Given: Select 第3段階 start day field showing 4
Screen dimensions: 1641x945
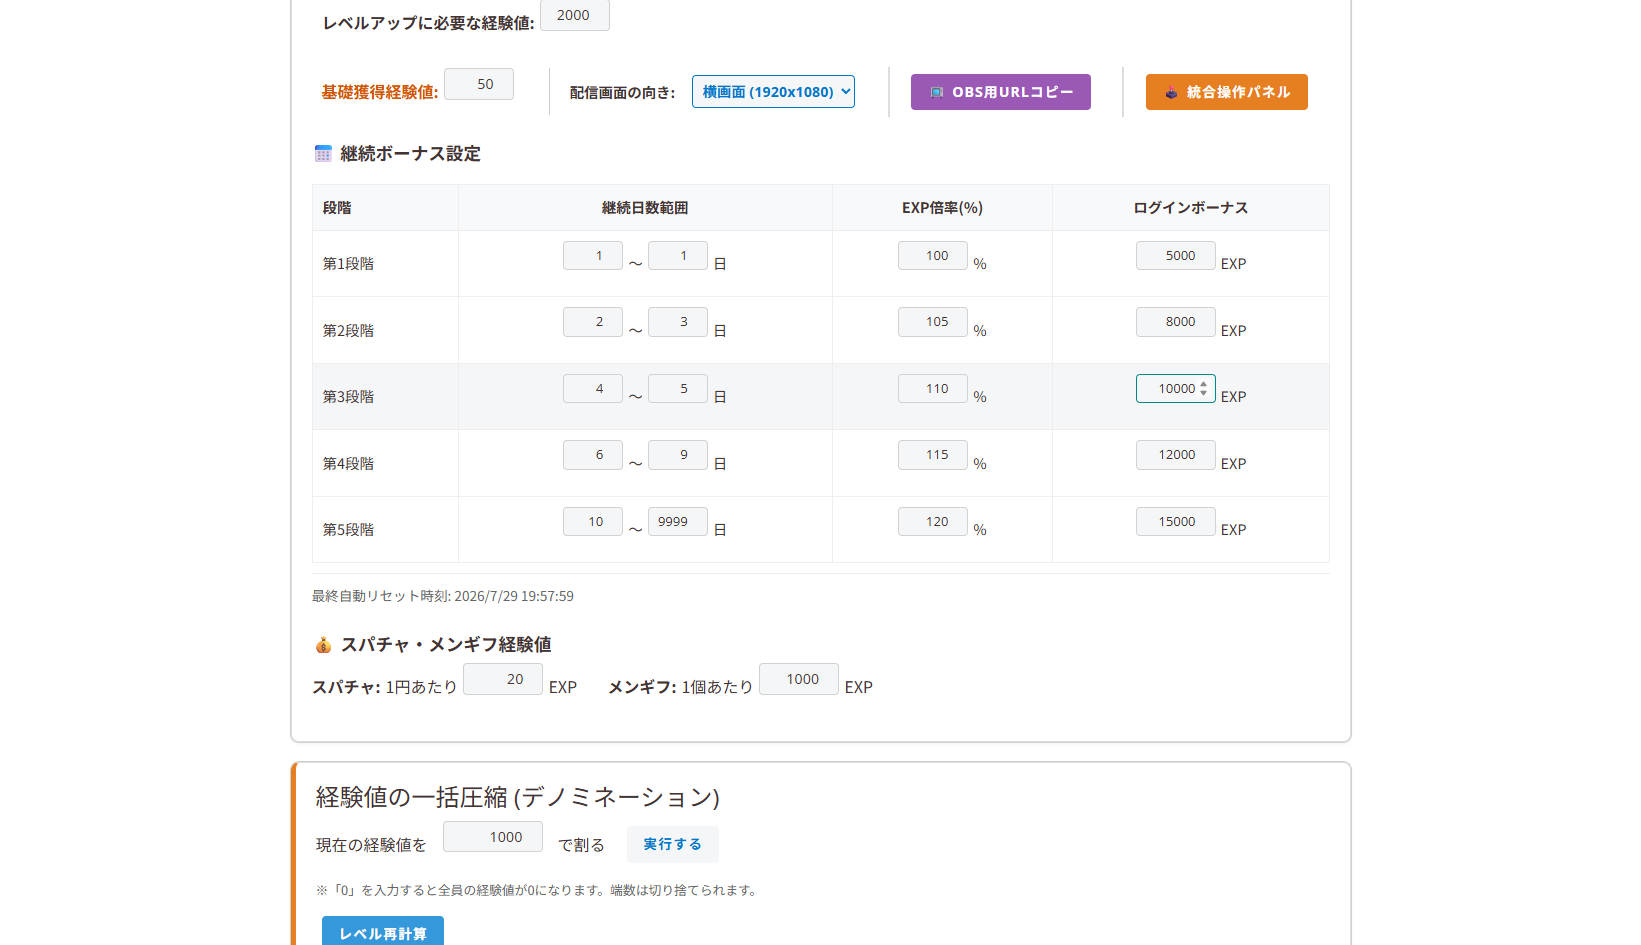Looking at the screenshot, I should tap(593, 388).
